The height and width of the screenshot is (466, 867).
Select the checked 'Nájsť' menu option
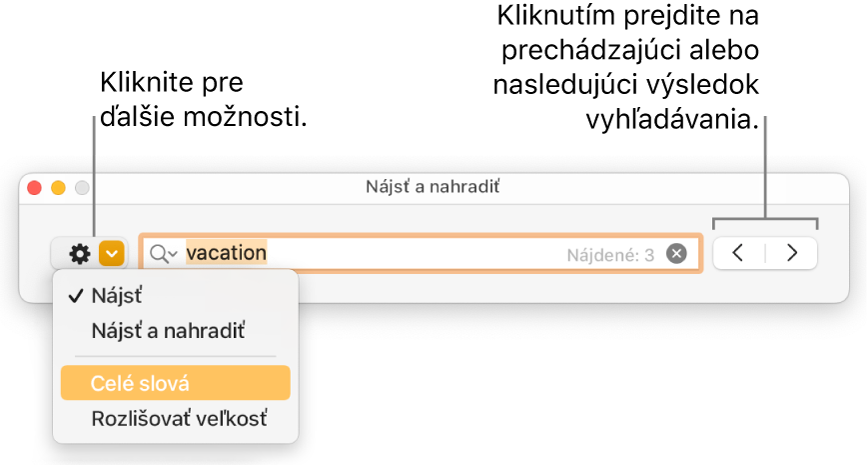[x=117, y=295]
